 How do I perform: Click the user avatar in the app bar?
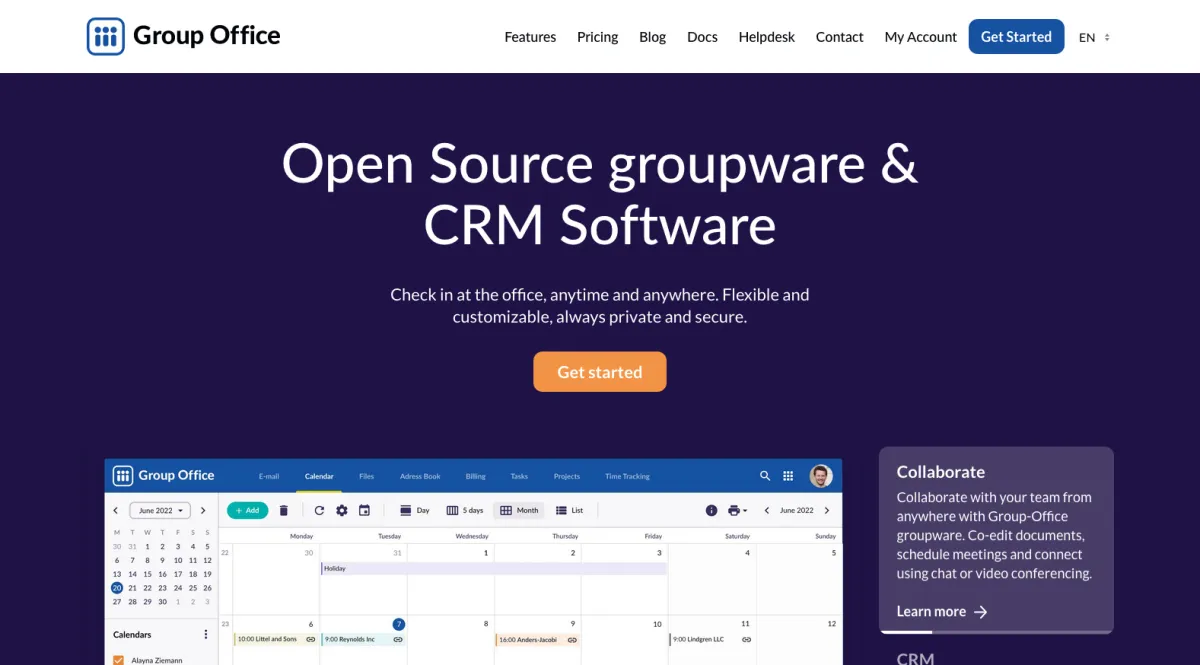[x=821, y=476]
